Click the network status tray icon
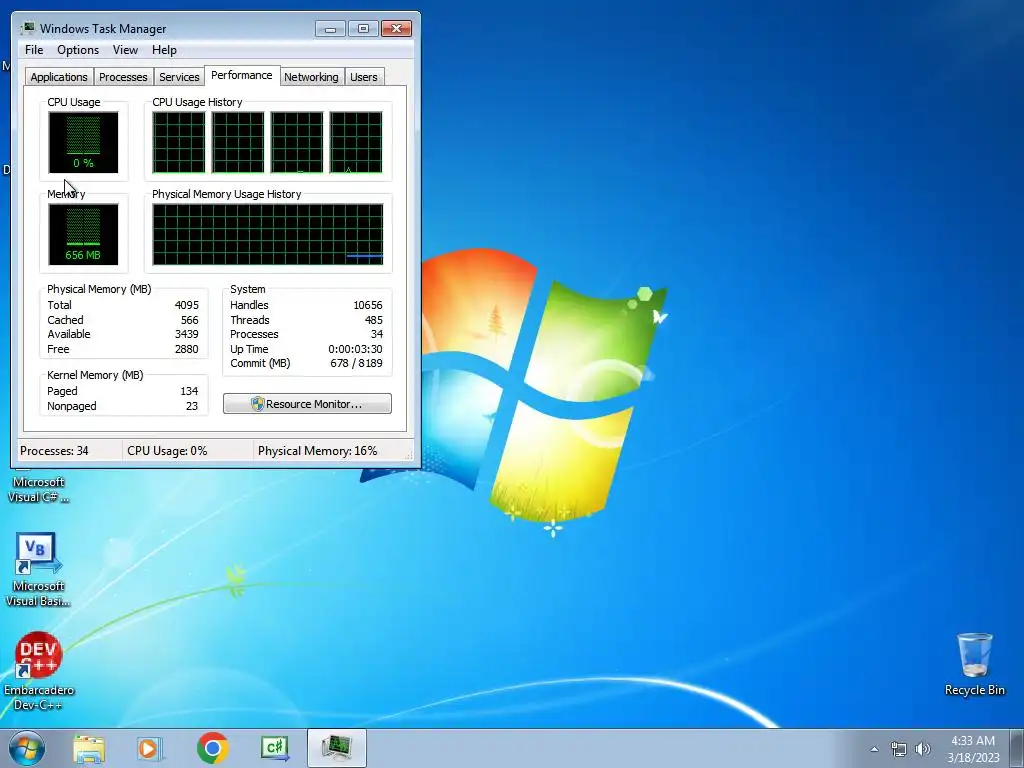This screenshot has width=1024, height=768. click(x=899, y=749)
